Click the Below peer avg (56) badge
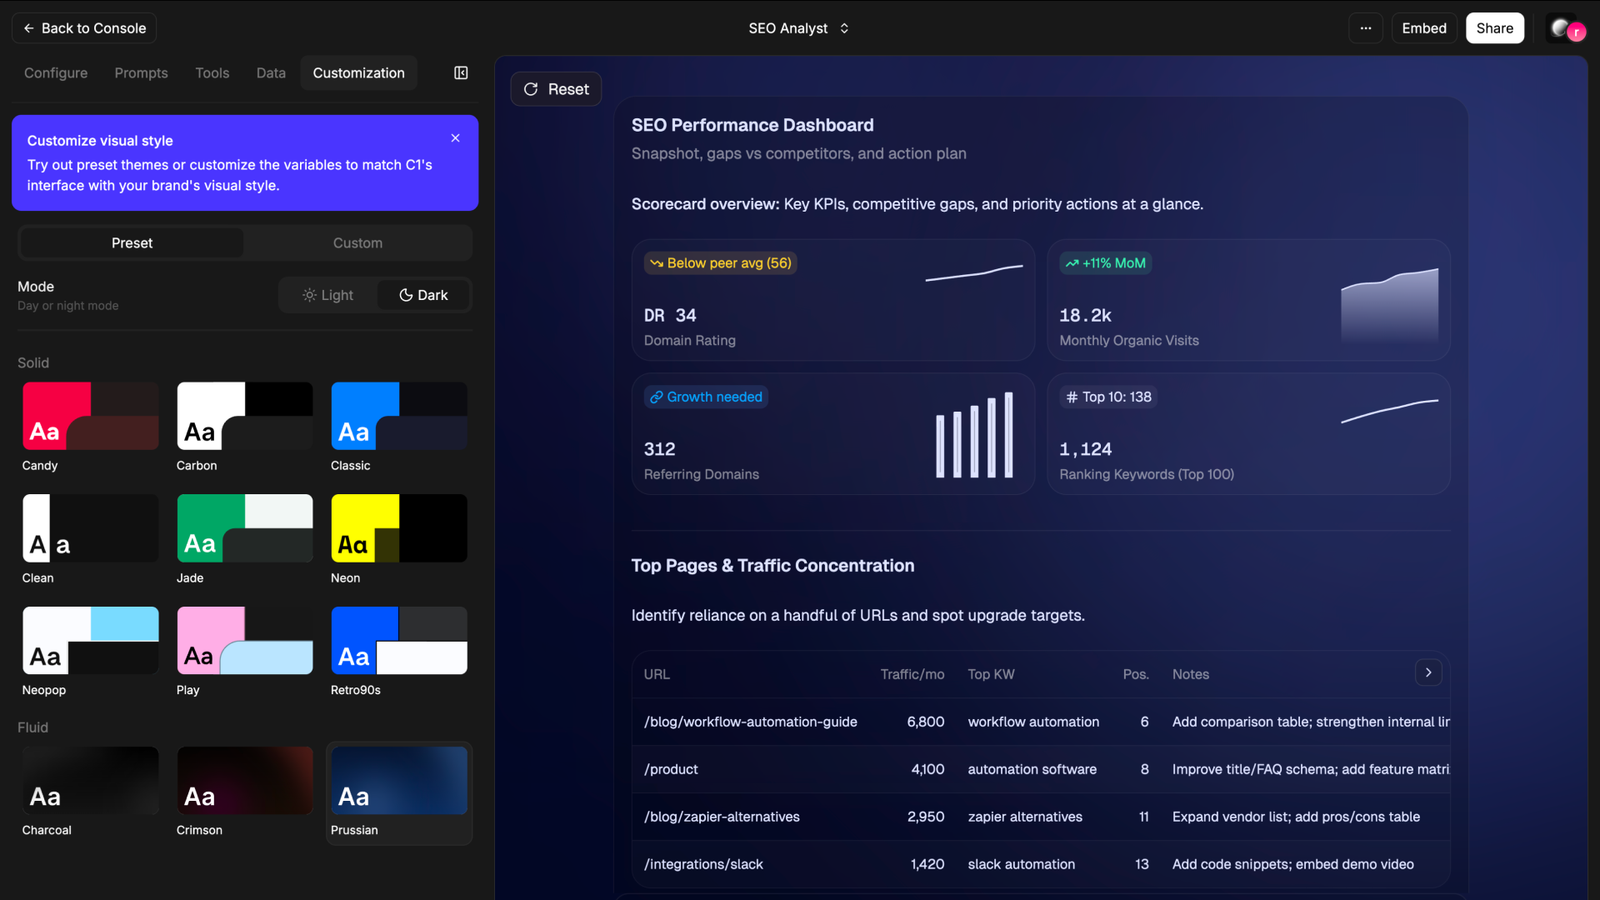 point(720,263)
